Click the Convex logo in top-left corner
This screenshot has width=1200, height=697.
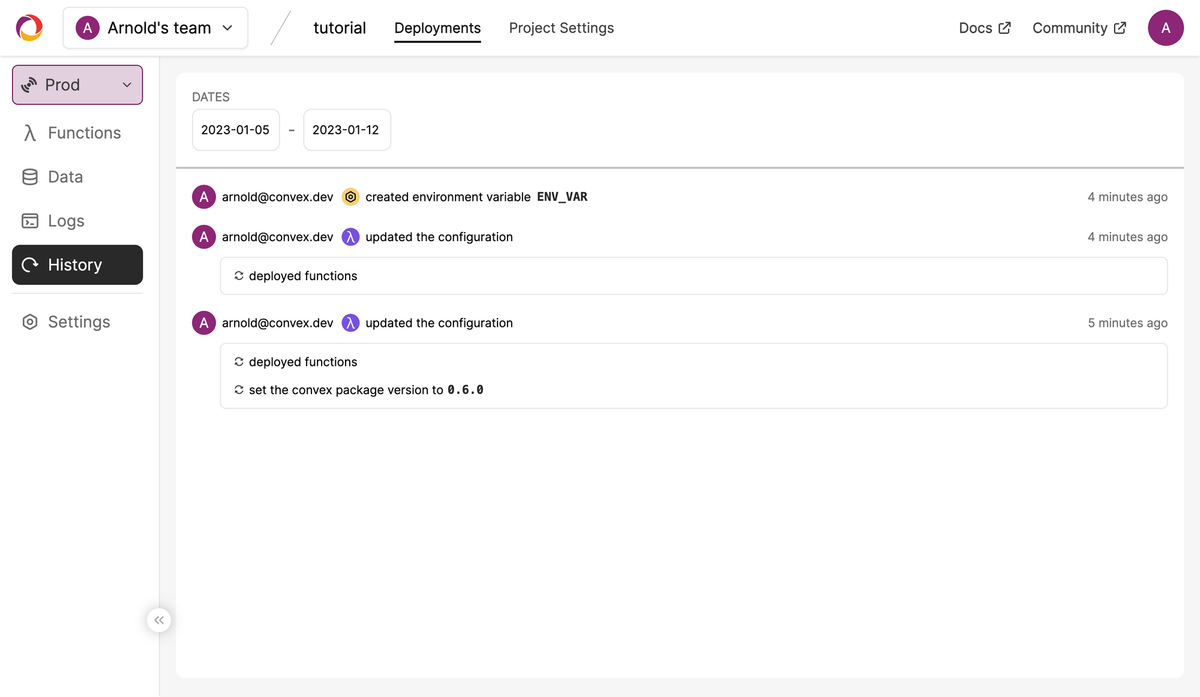28,27
